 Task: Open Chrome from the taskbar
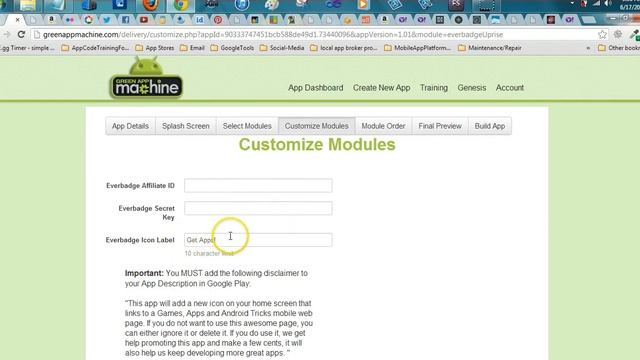(x=181, y=5)
